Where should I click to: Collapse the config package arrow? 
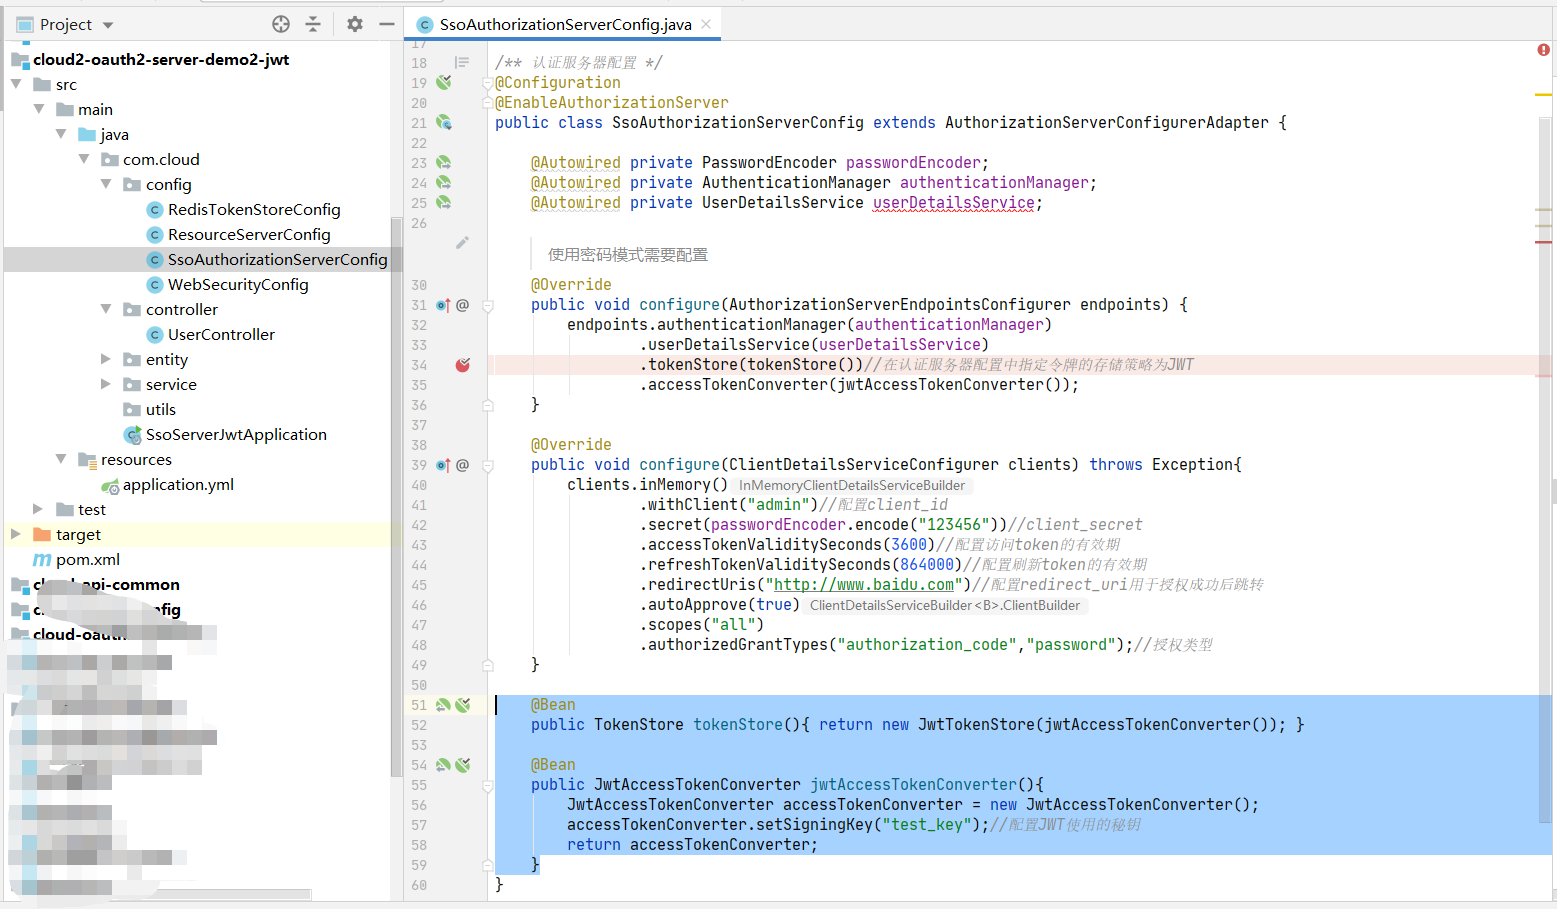click(x=106, y=184)
